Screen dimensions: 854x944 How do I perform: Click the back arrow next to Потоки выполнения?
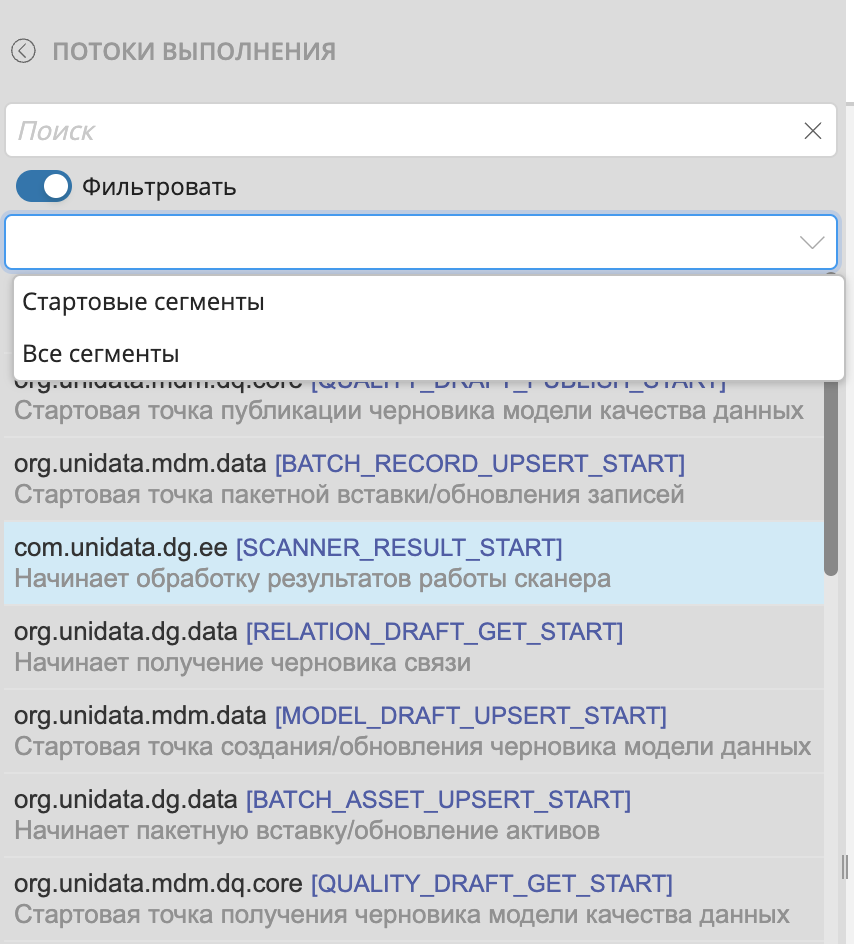[x=23, y=51]
